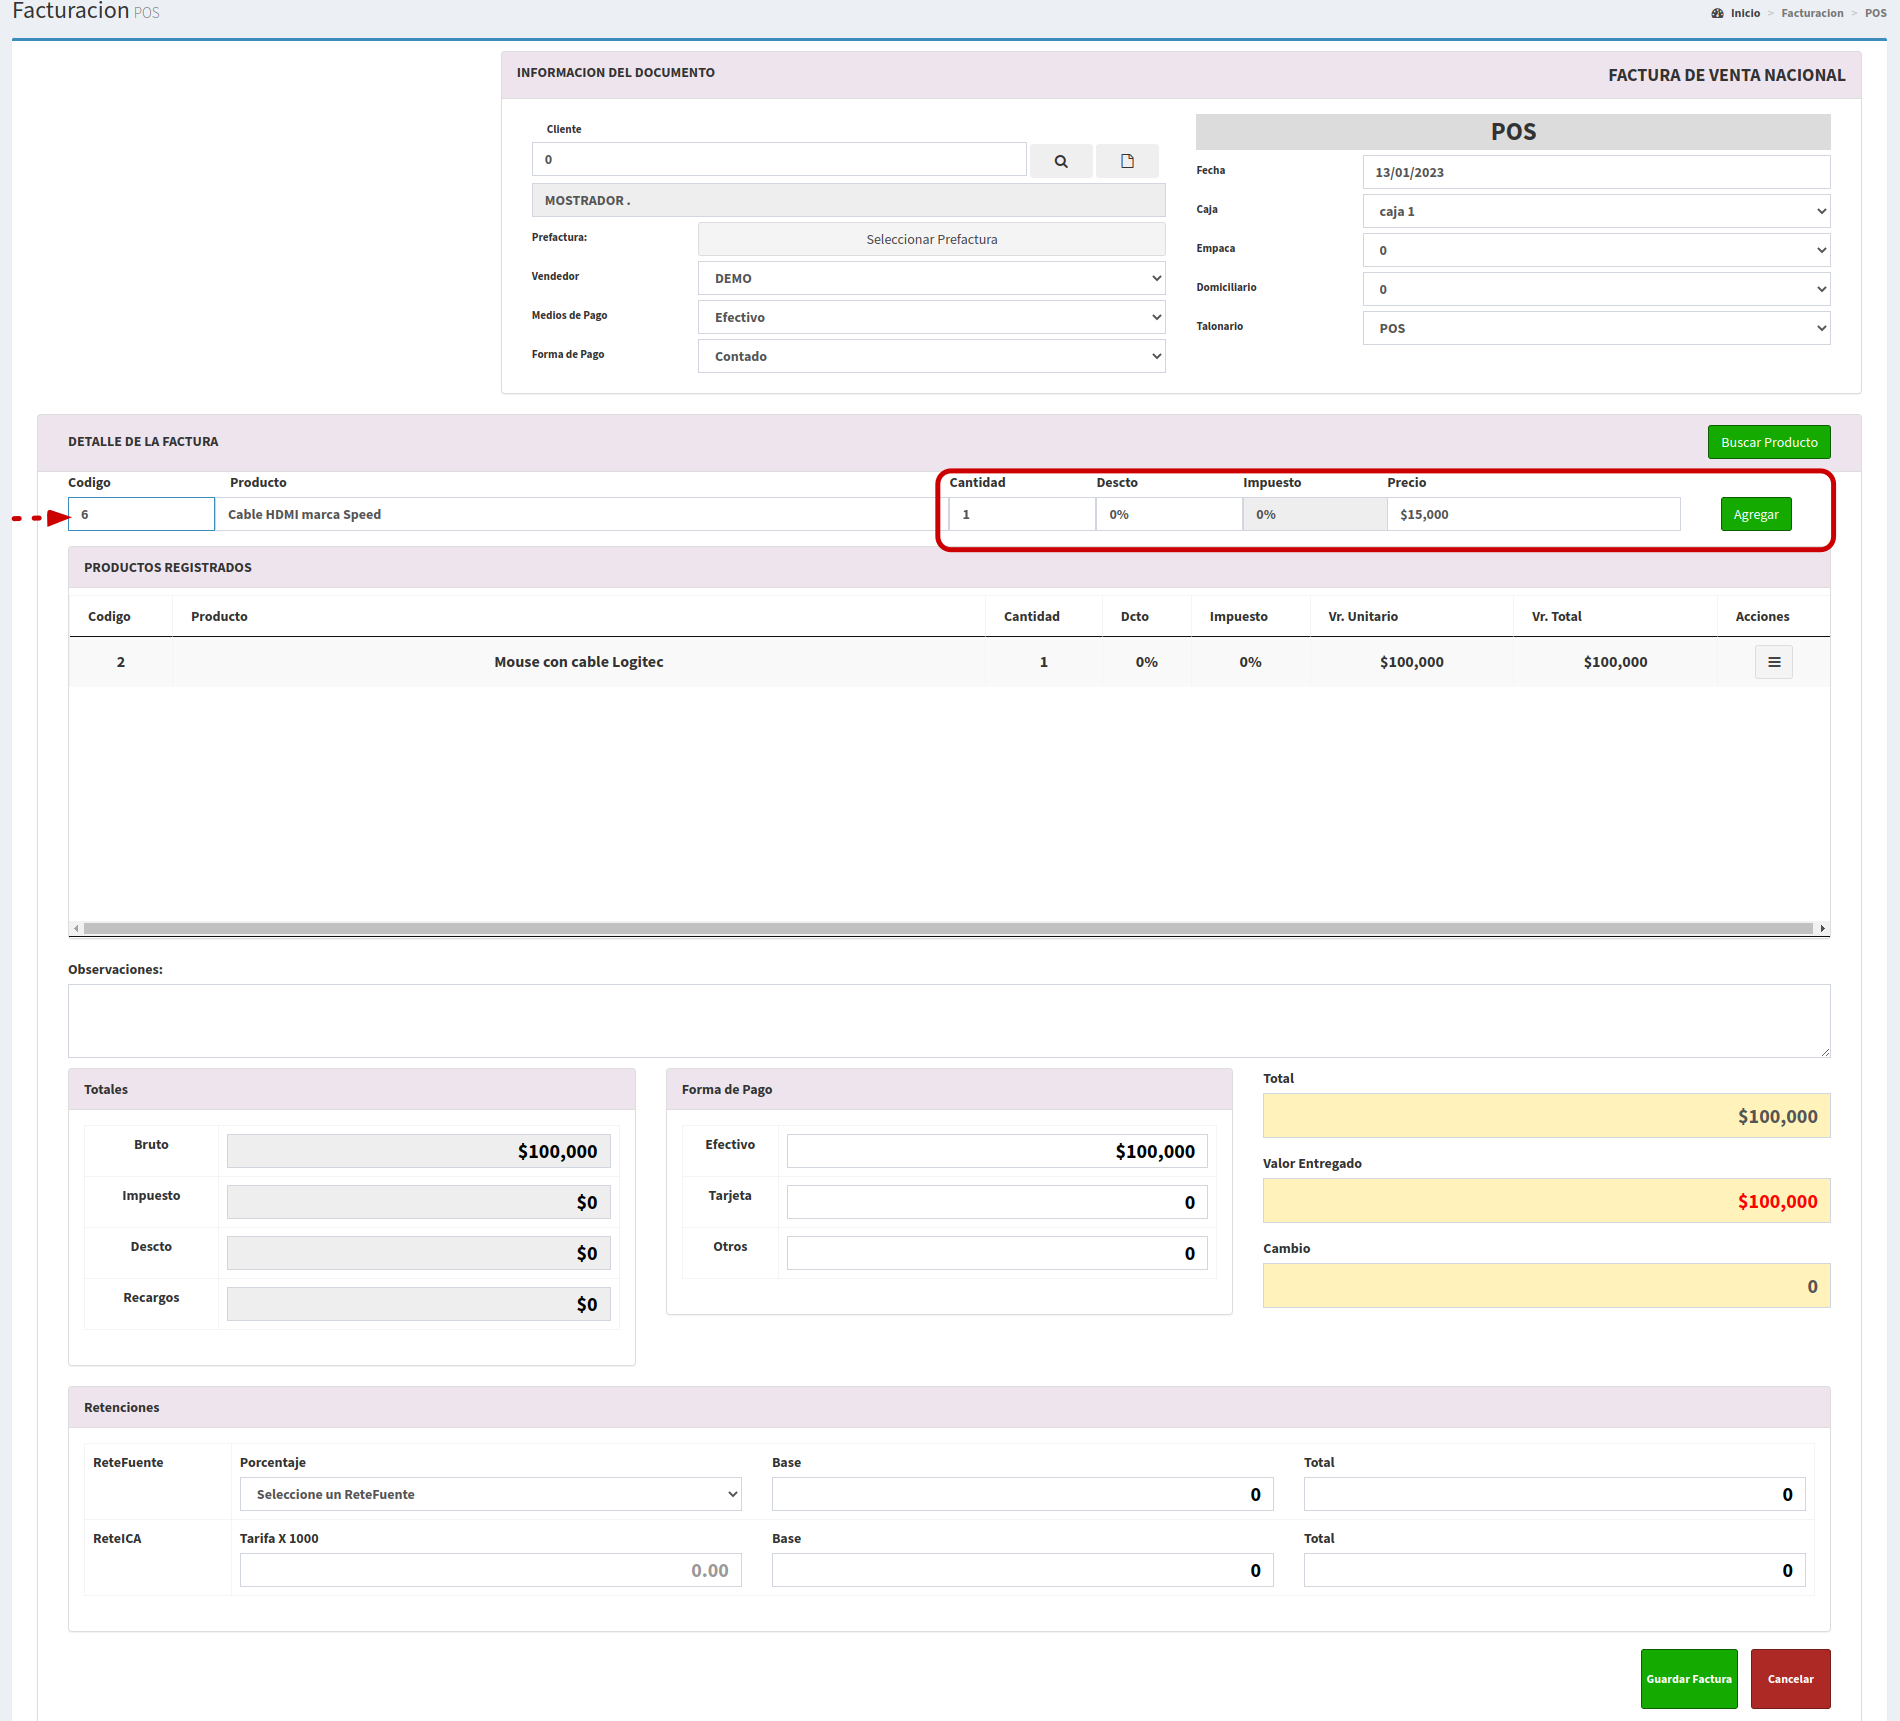1900x1721 pixels.
Task: Click the Seleccionar Prefactura button
Action: click(931, 239)
